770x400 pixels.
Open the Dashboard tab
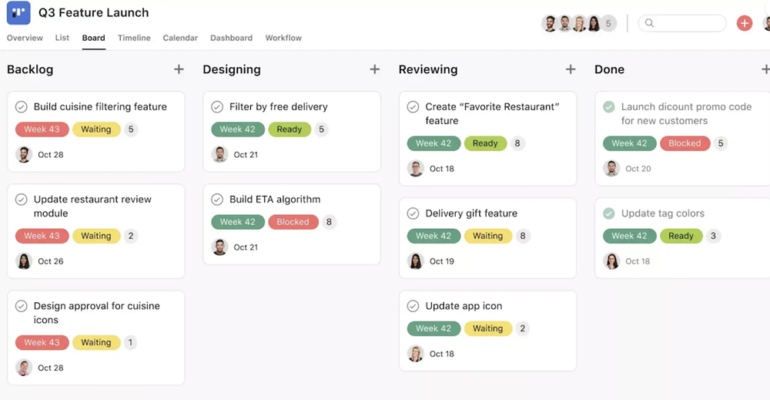point(231,38)
